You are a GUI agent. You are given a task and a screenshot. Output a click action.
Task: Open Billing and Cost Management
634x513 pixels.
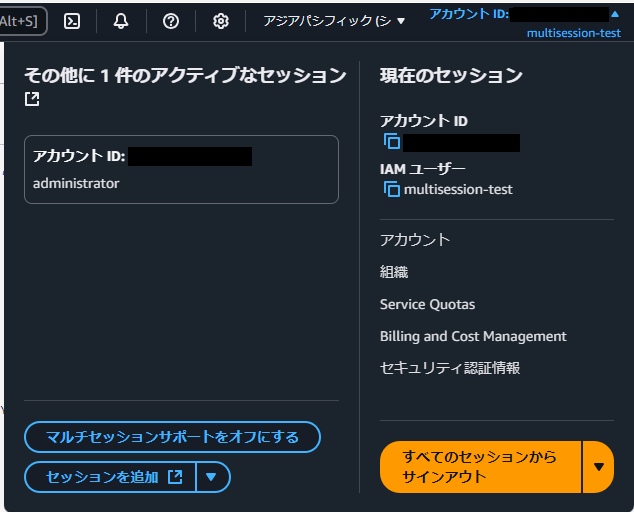473,336
